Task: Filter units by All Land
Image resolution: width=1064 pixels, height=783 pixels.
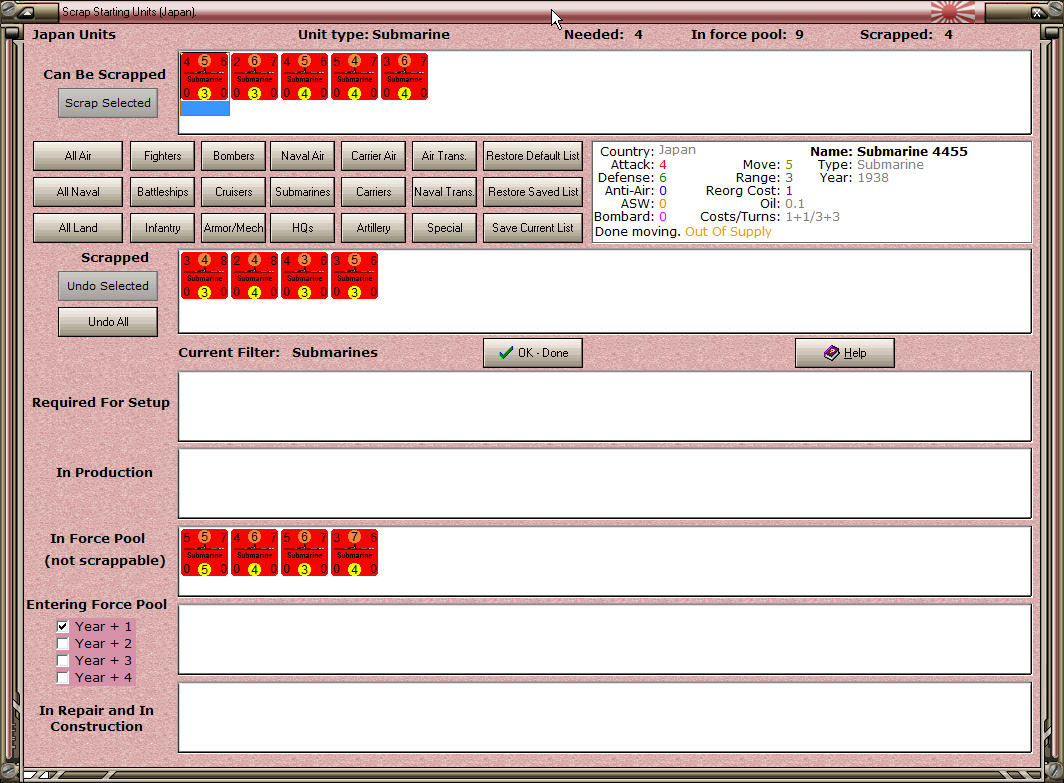Action: [78, 228]
